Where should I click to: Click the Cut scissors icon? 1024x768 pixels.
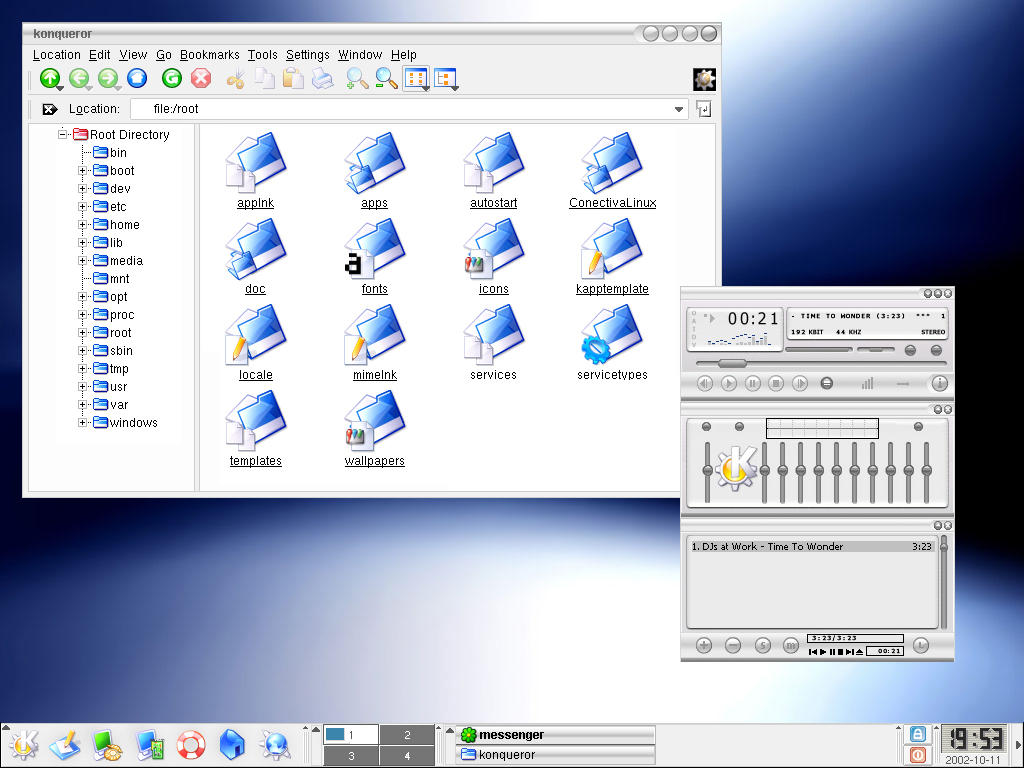(x=235, y=79)
